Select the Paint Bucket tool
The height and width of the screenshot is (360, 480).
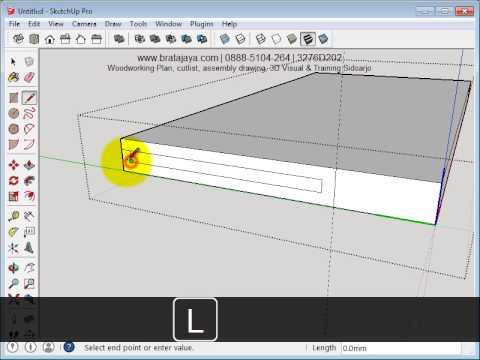click(13, 77)
